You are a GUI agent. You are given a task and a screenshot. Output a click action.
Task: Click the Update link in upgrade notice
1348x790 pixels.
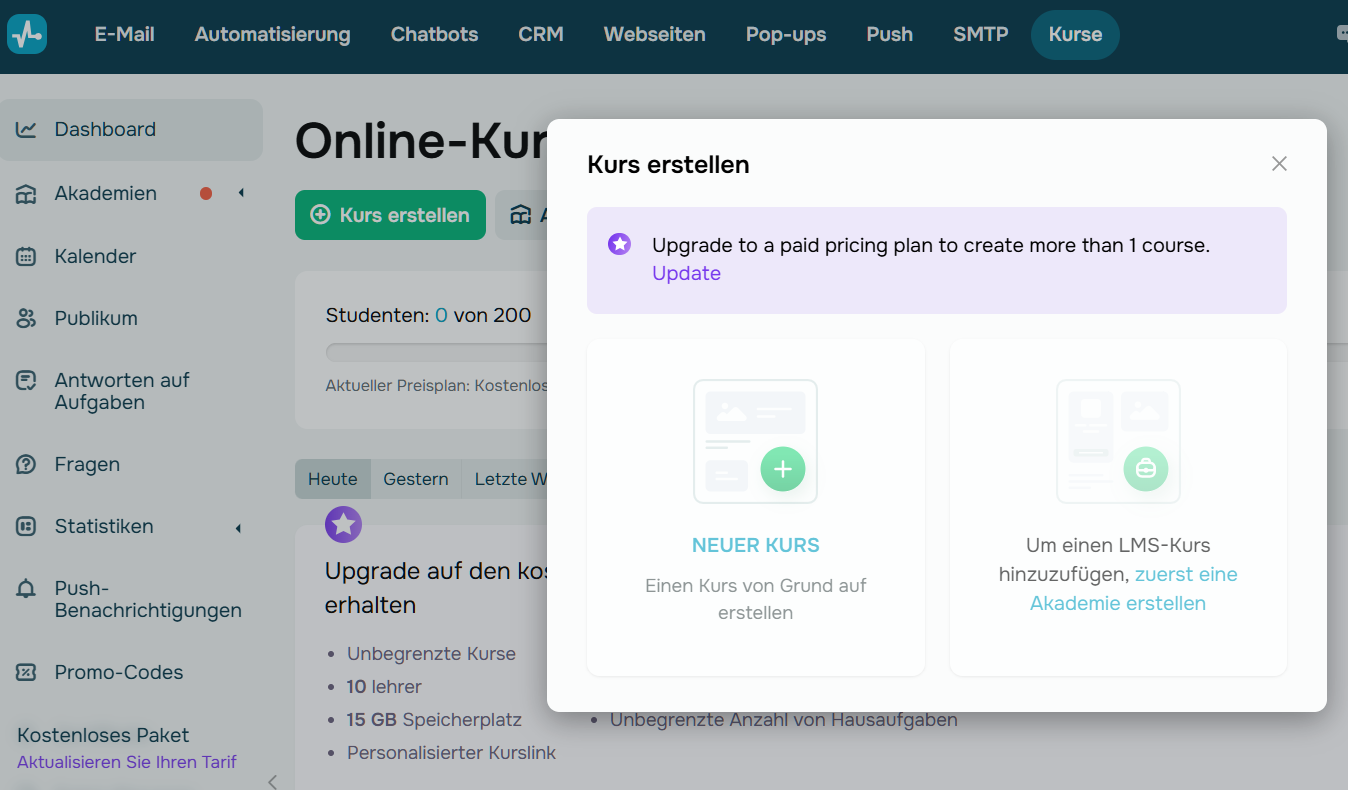coord(686,273)
